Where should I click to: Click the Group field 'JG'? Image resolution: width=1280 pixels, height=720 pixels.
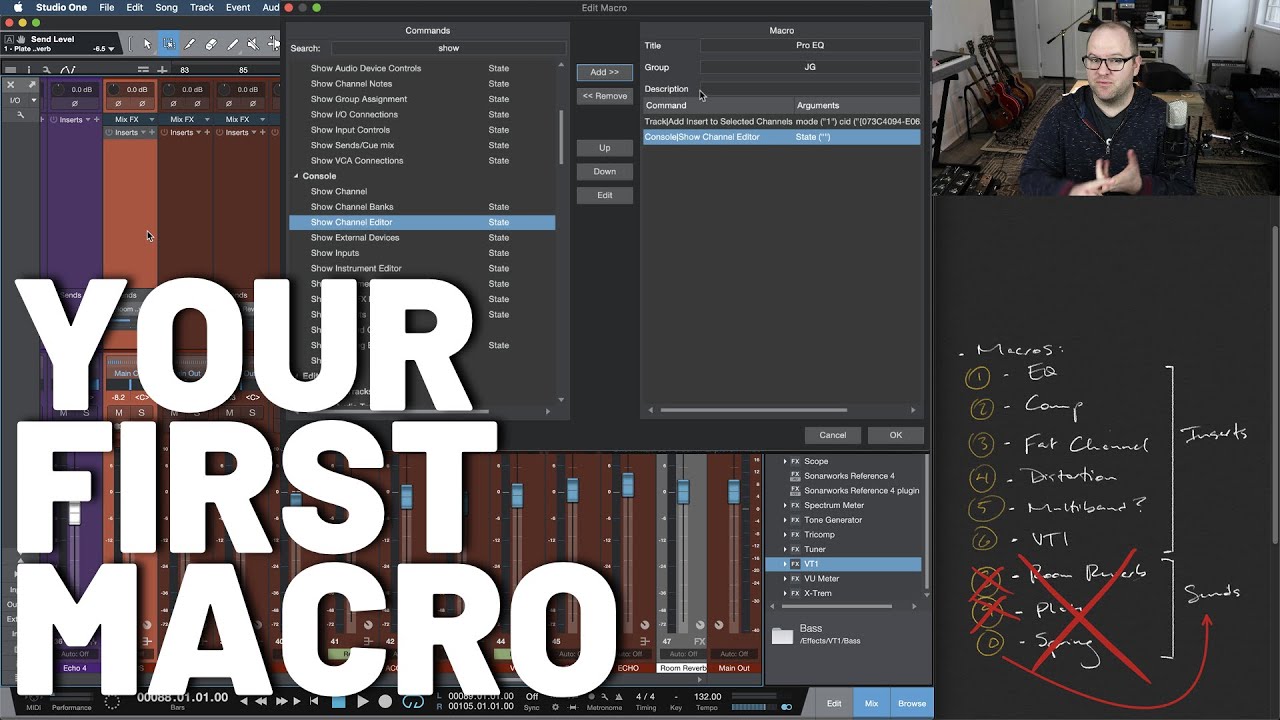[810, 67]
